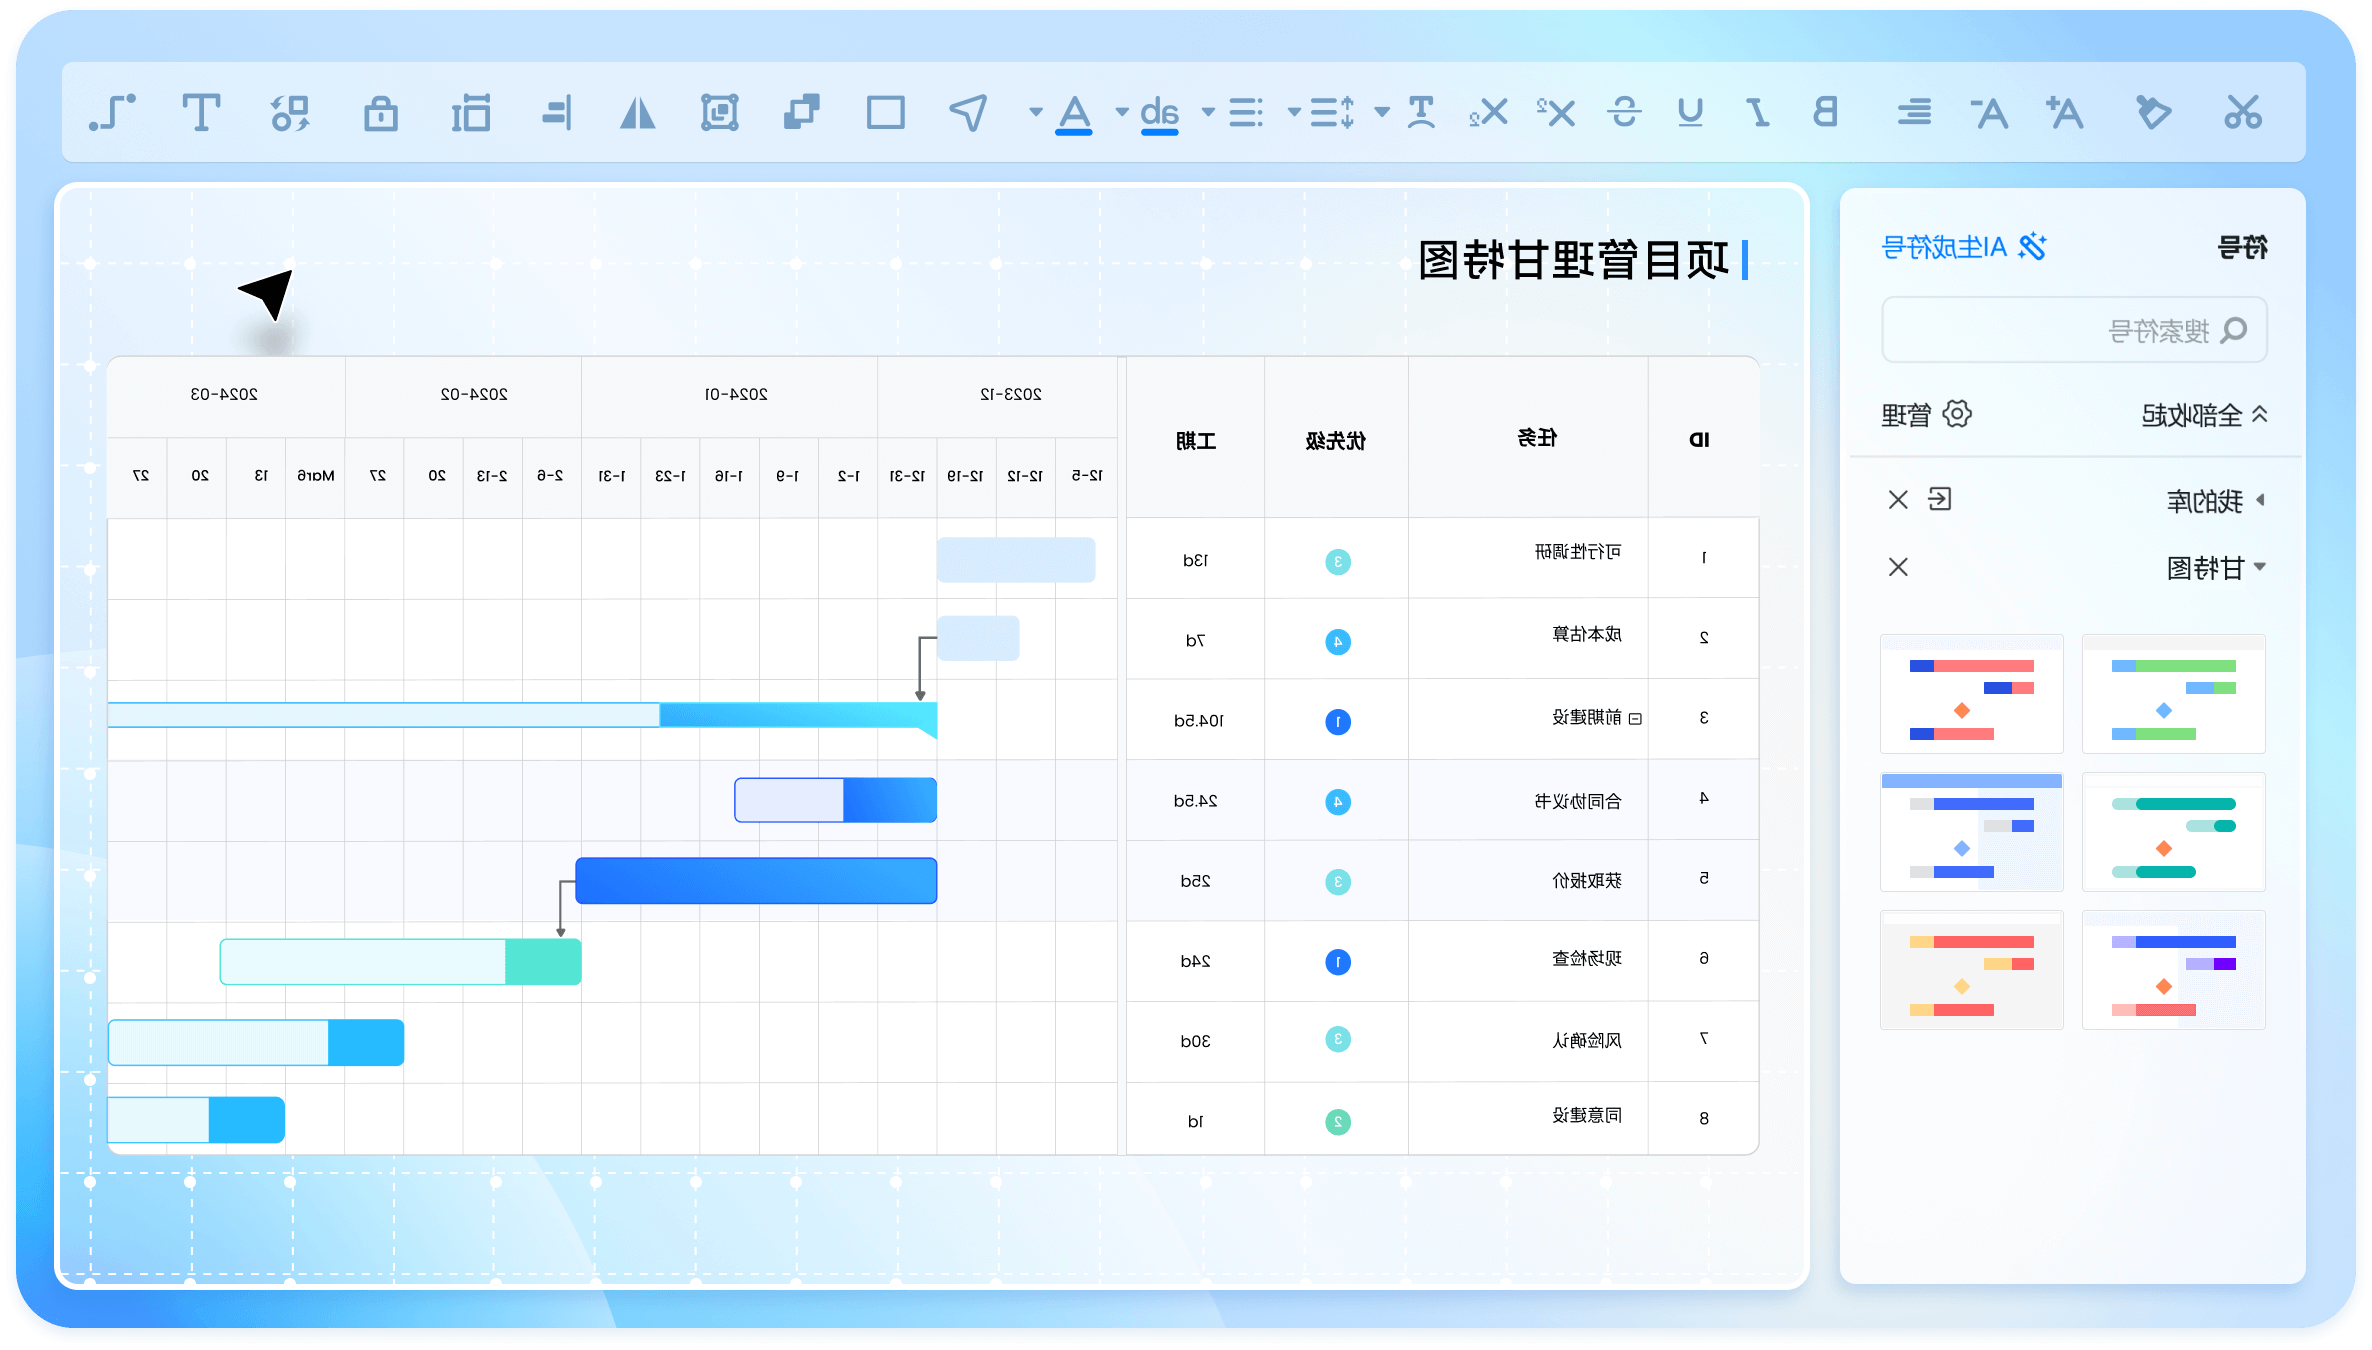Select the highlighted blue Gantt template thumbnail
The image size is (2372, 1350).
pyautogui.click(x=1971, y=831)
